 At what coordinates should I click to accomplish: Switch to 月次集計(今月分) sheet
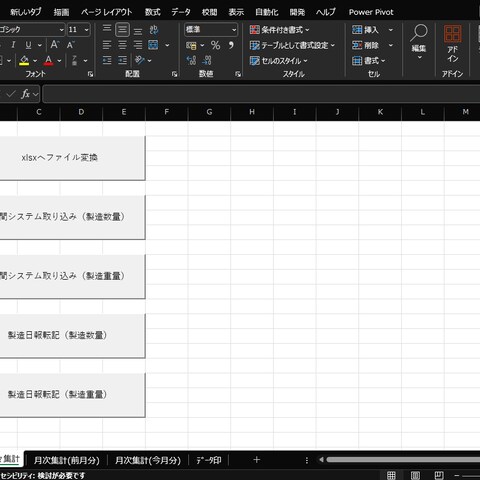148,460
